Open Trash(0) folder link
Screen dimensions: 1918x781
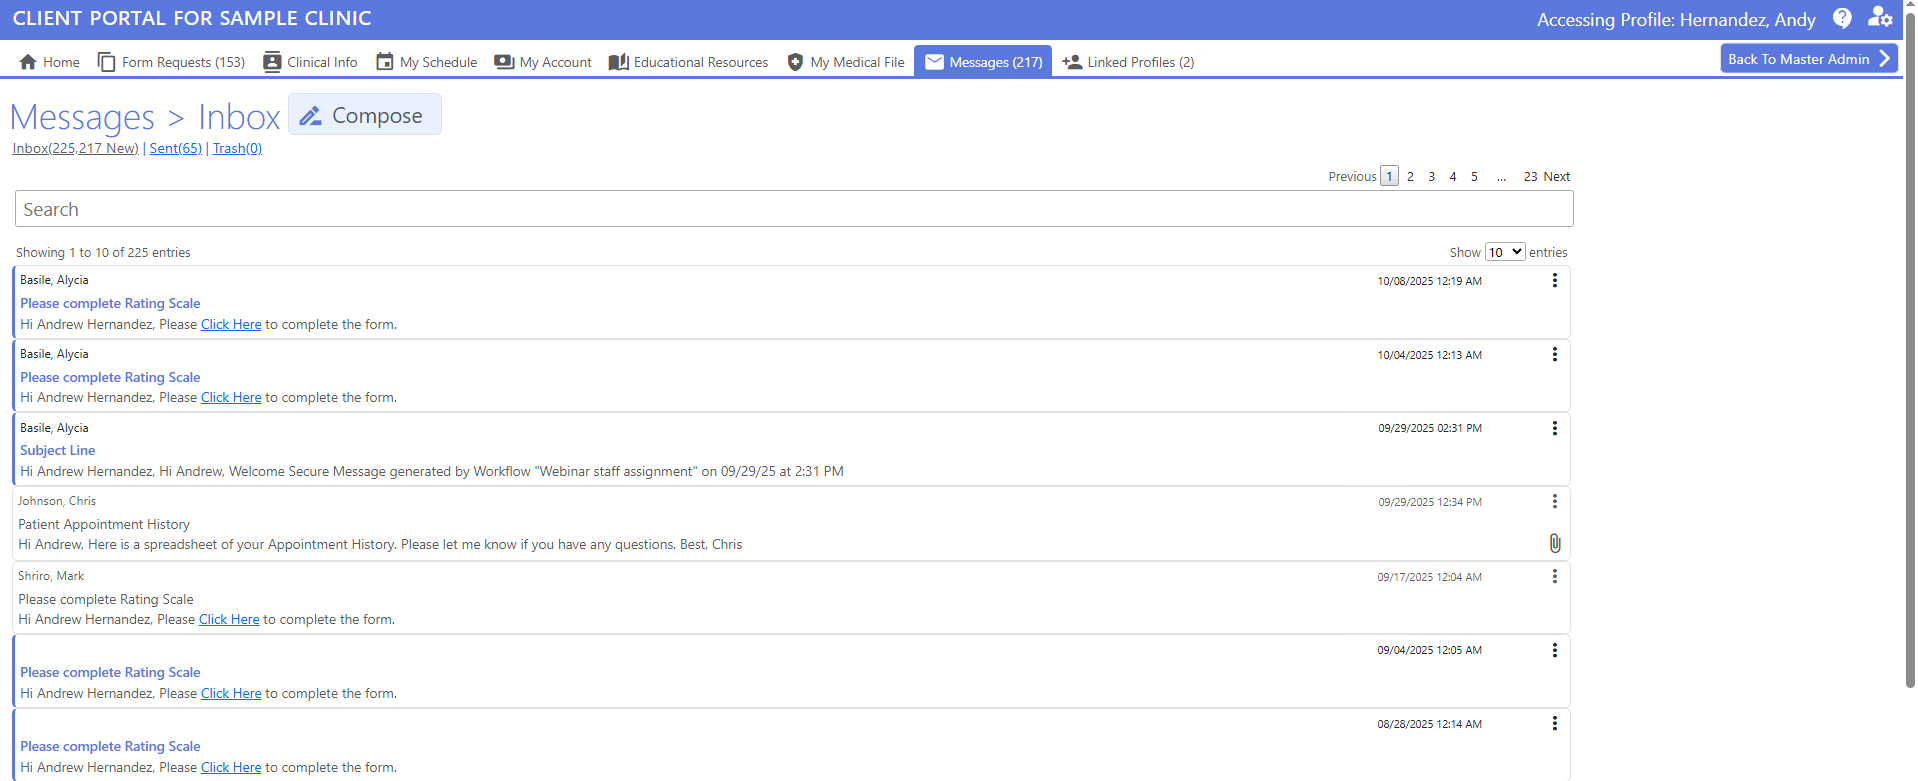pos(237,148)
